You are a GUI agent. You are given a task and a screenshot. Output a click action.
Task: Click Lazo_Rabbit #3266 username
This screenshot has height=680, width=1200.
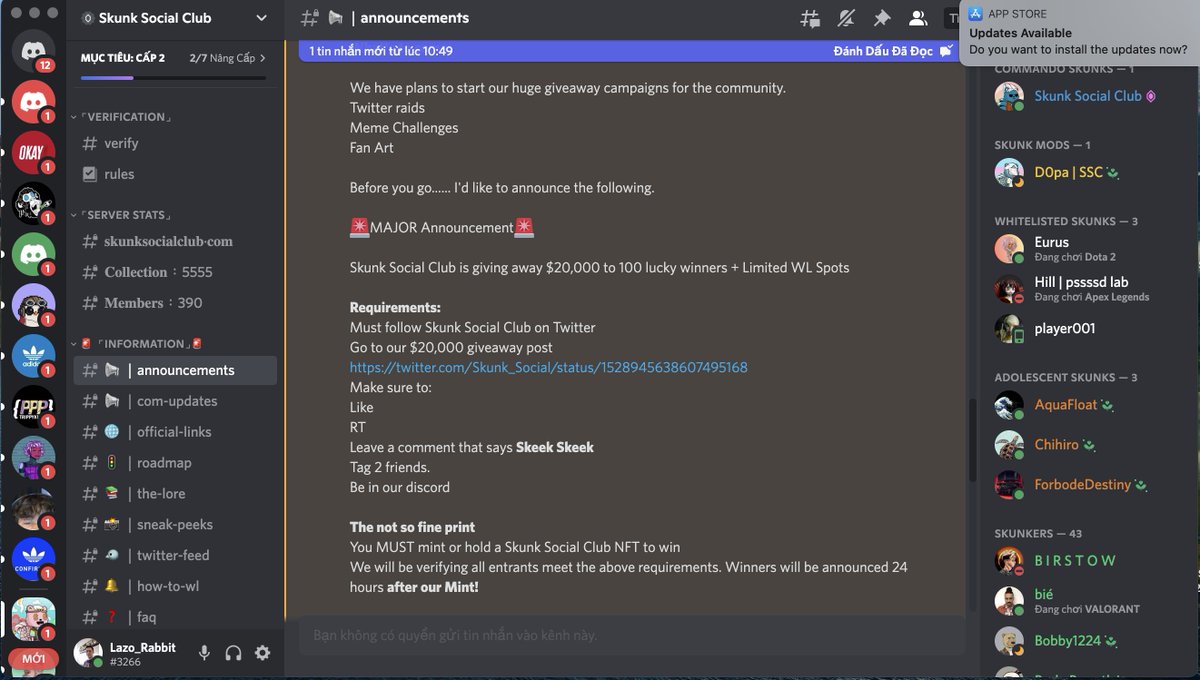point(143,654)
